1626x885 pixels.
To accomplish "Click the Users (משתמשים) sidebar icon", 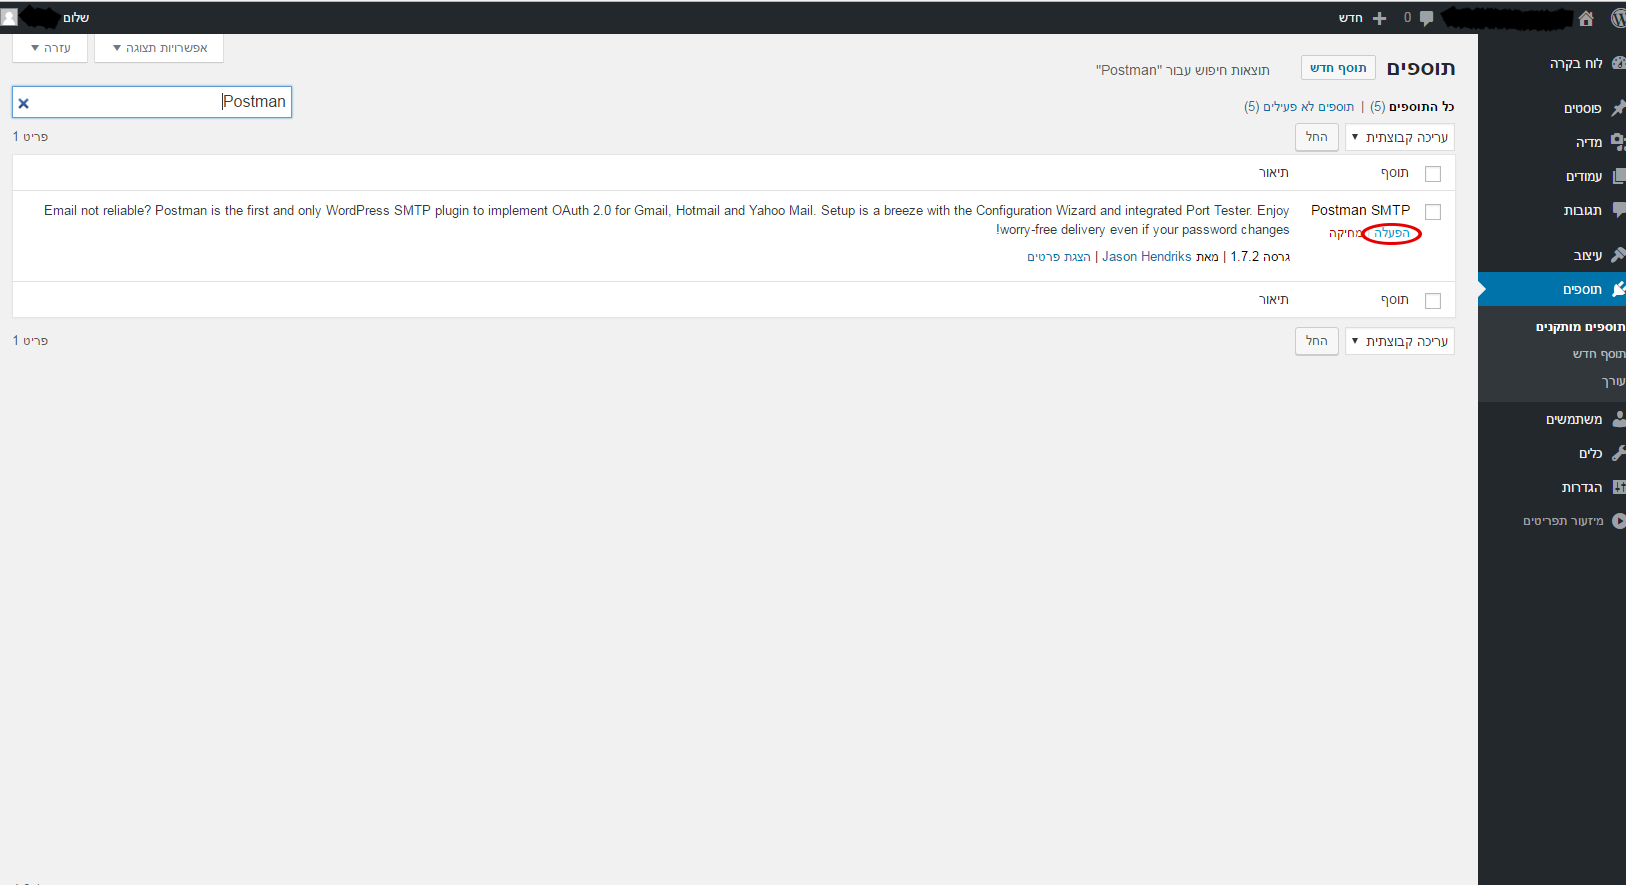I will (1617, 419).
